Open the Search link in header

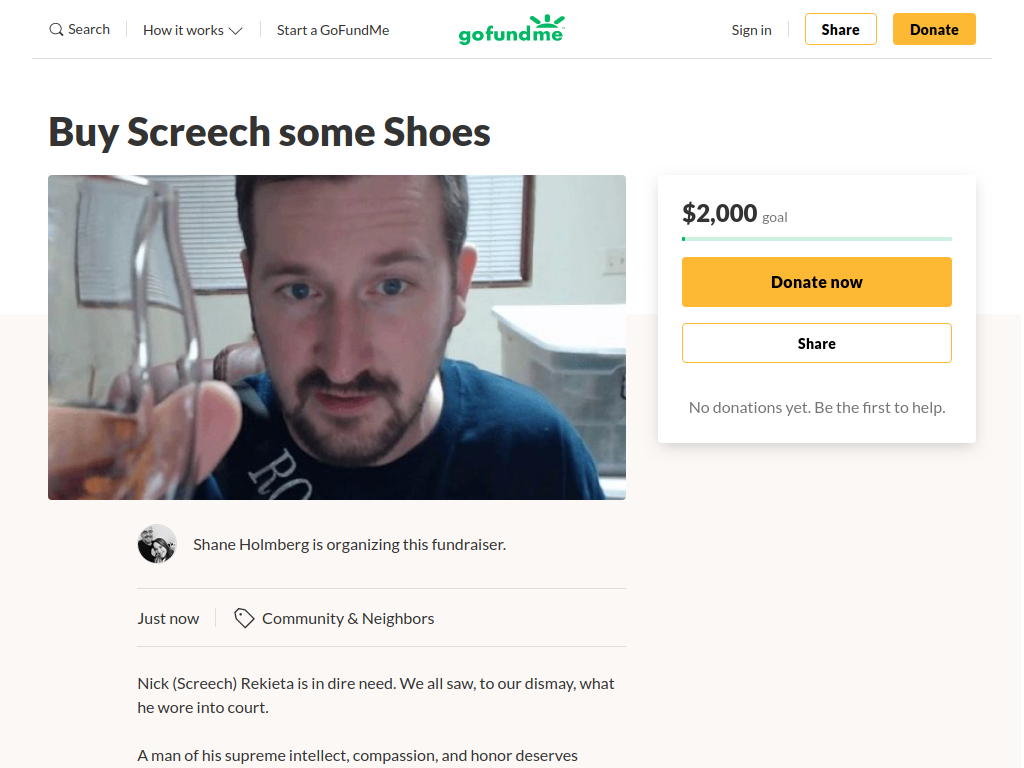click(80, 29)
